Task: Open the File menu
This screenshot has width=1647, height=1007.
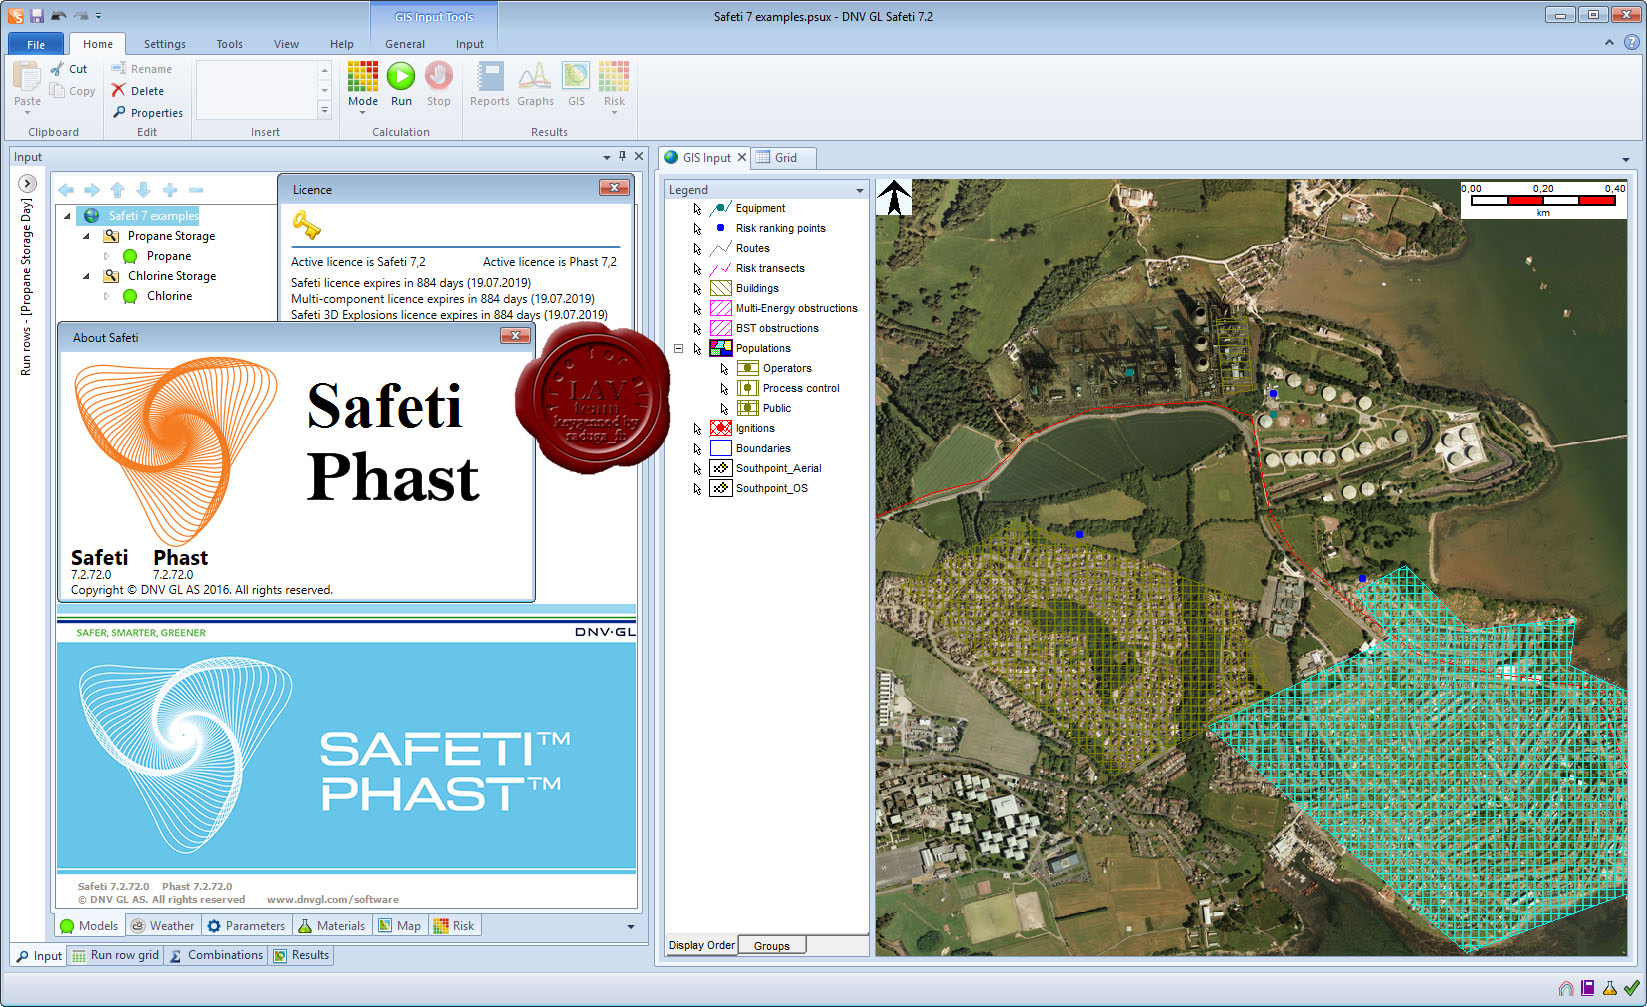Action: click(x=36, y=44)
